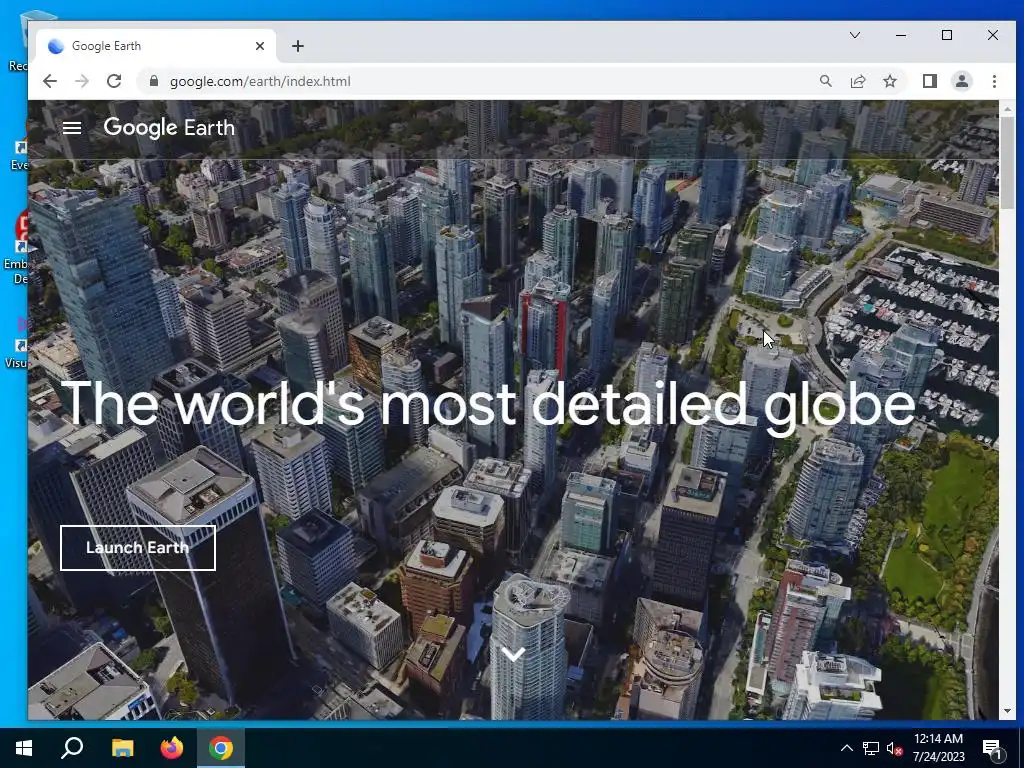Click the address bar URL

[260, 81]
